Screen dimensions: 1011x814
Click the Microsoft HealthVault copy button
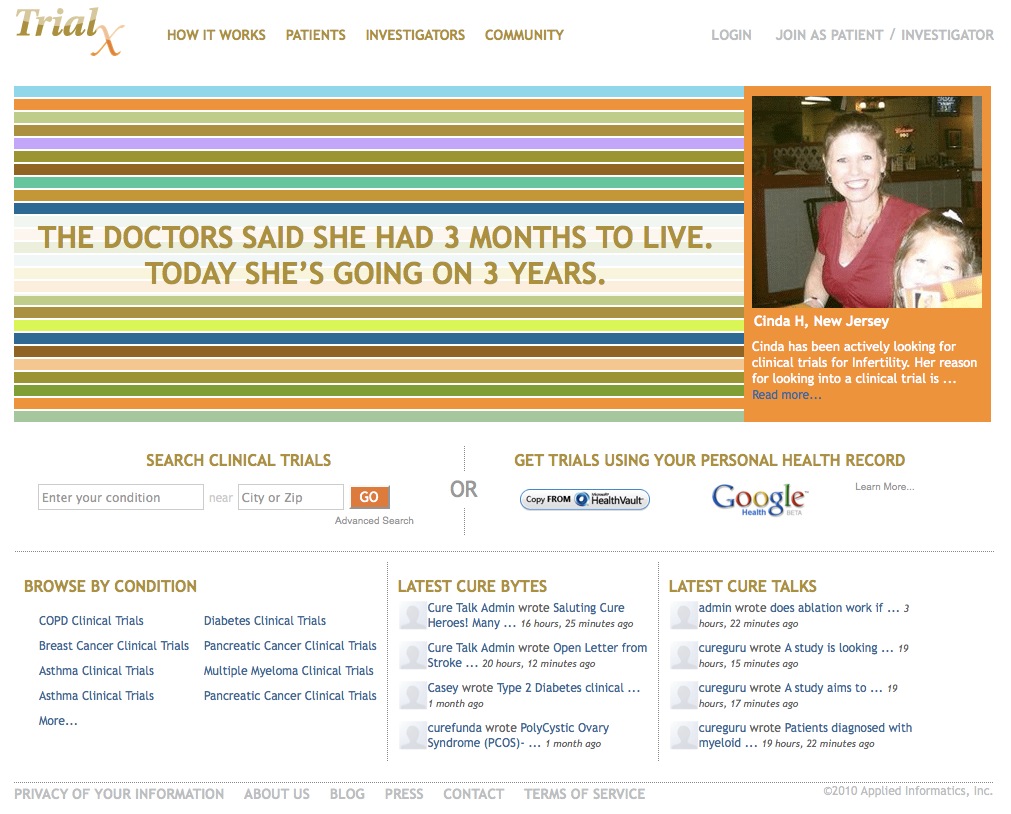[585, 499]
